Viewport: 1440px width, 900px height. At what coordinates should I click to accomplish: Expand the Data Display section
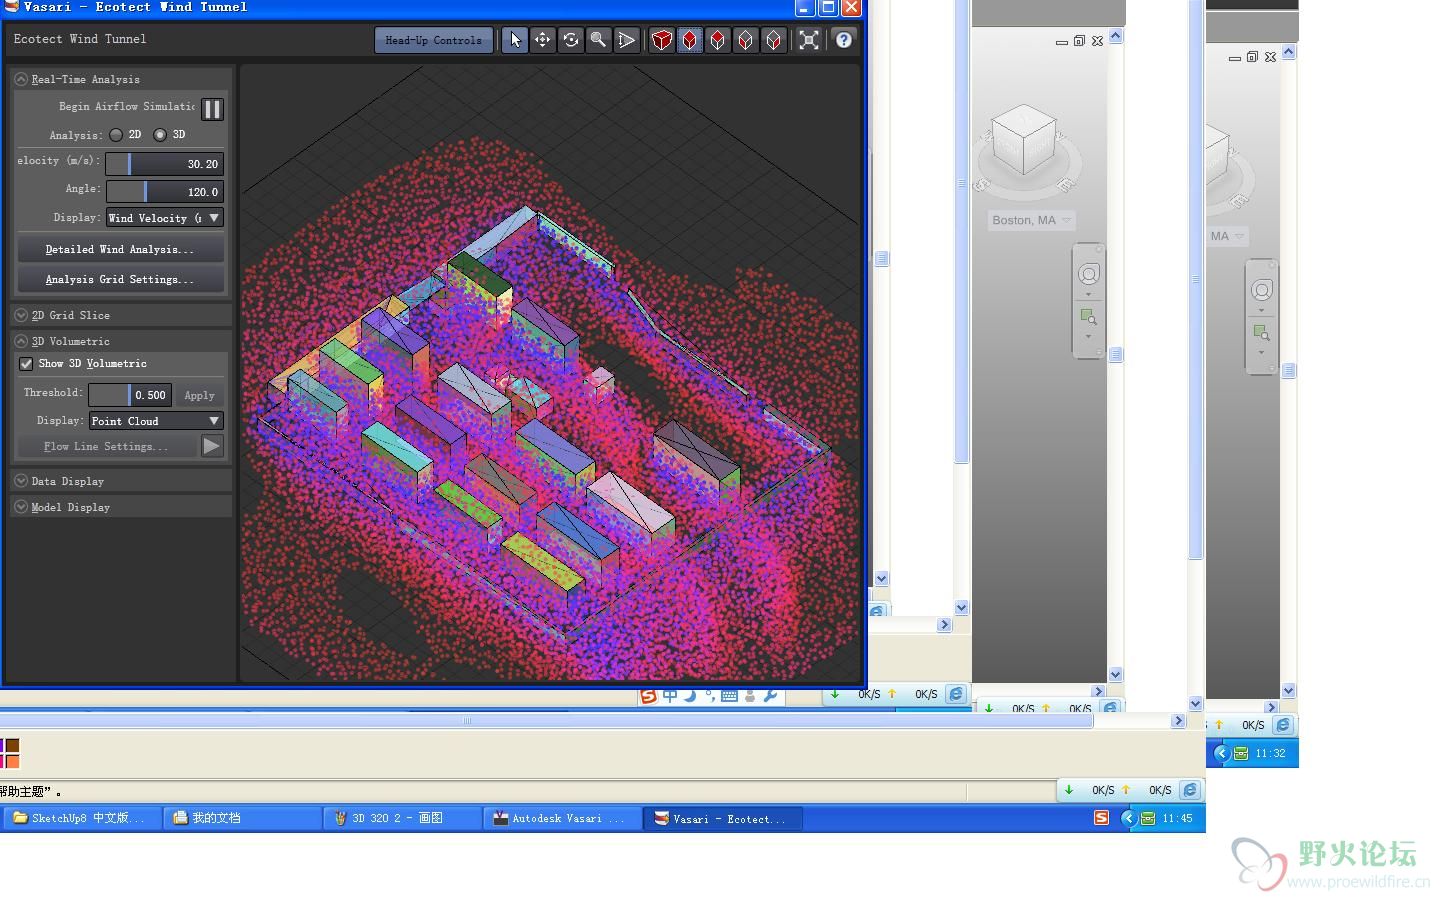(x=21, y=481)
